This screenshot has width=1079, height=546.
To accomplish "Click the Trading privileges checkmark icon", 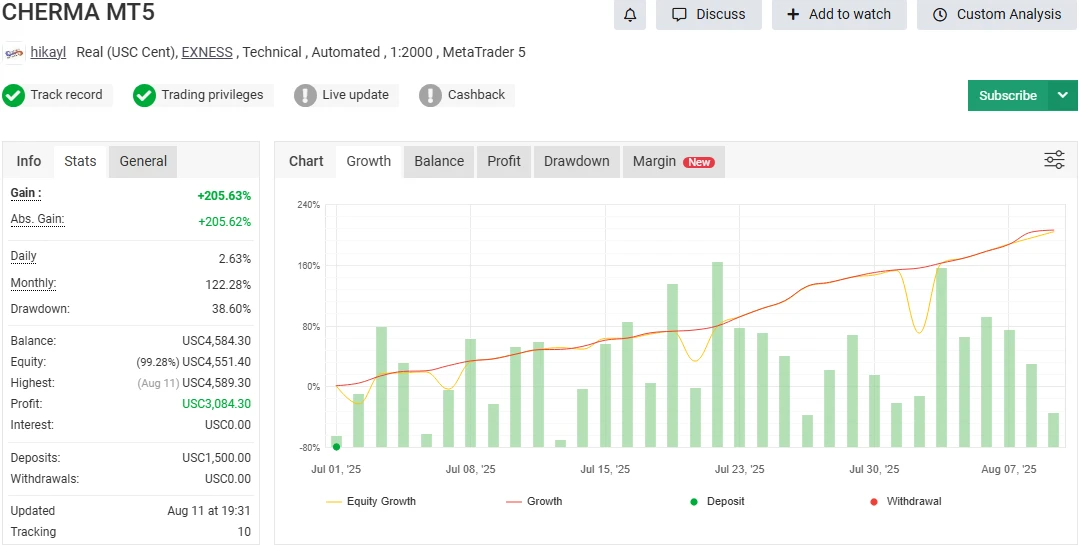I will [x=145, y=95].
